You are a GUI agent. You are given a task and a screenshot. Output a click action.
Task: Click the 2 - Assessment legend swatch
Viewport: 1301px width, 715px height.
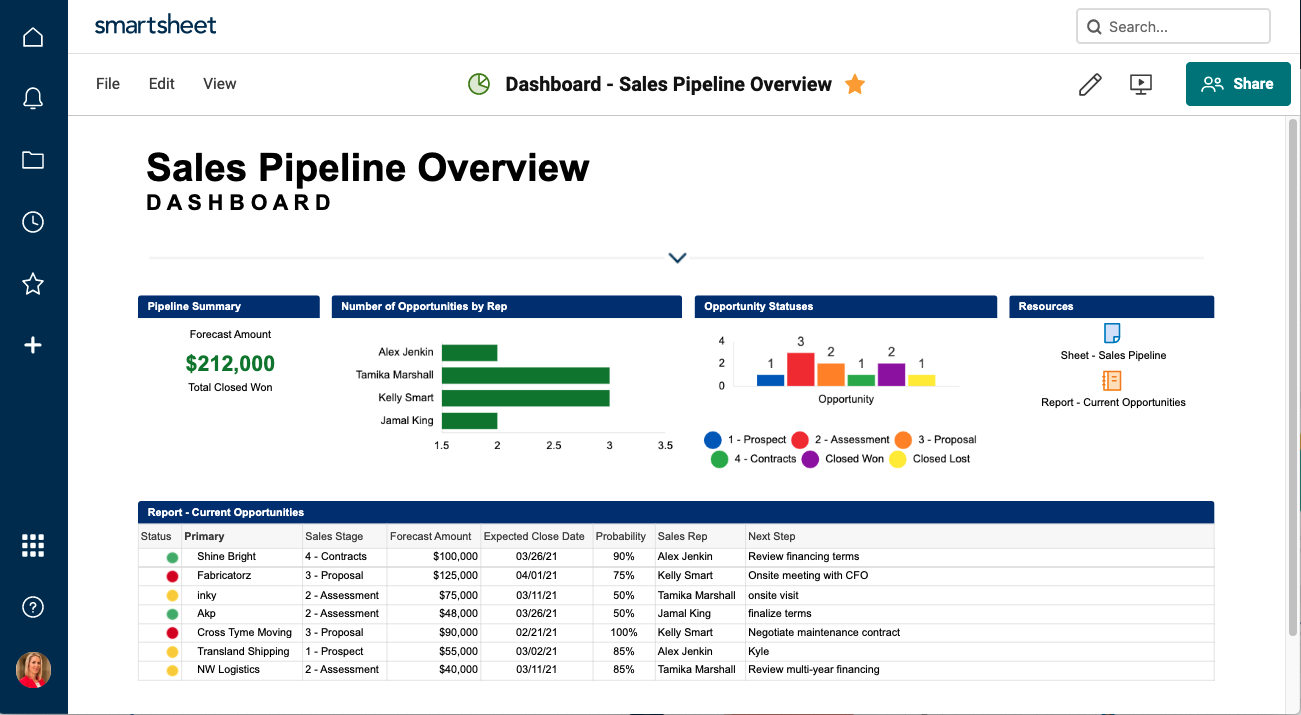tap(800, 440)
